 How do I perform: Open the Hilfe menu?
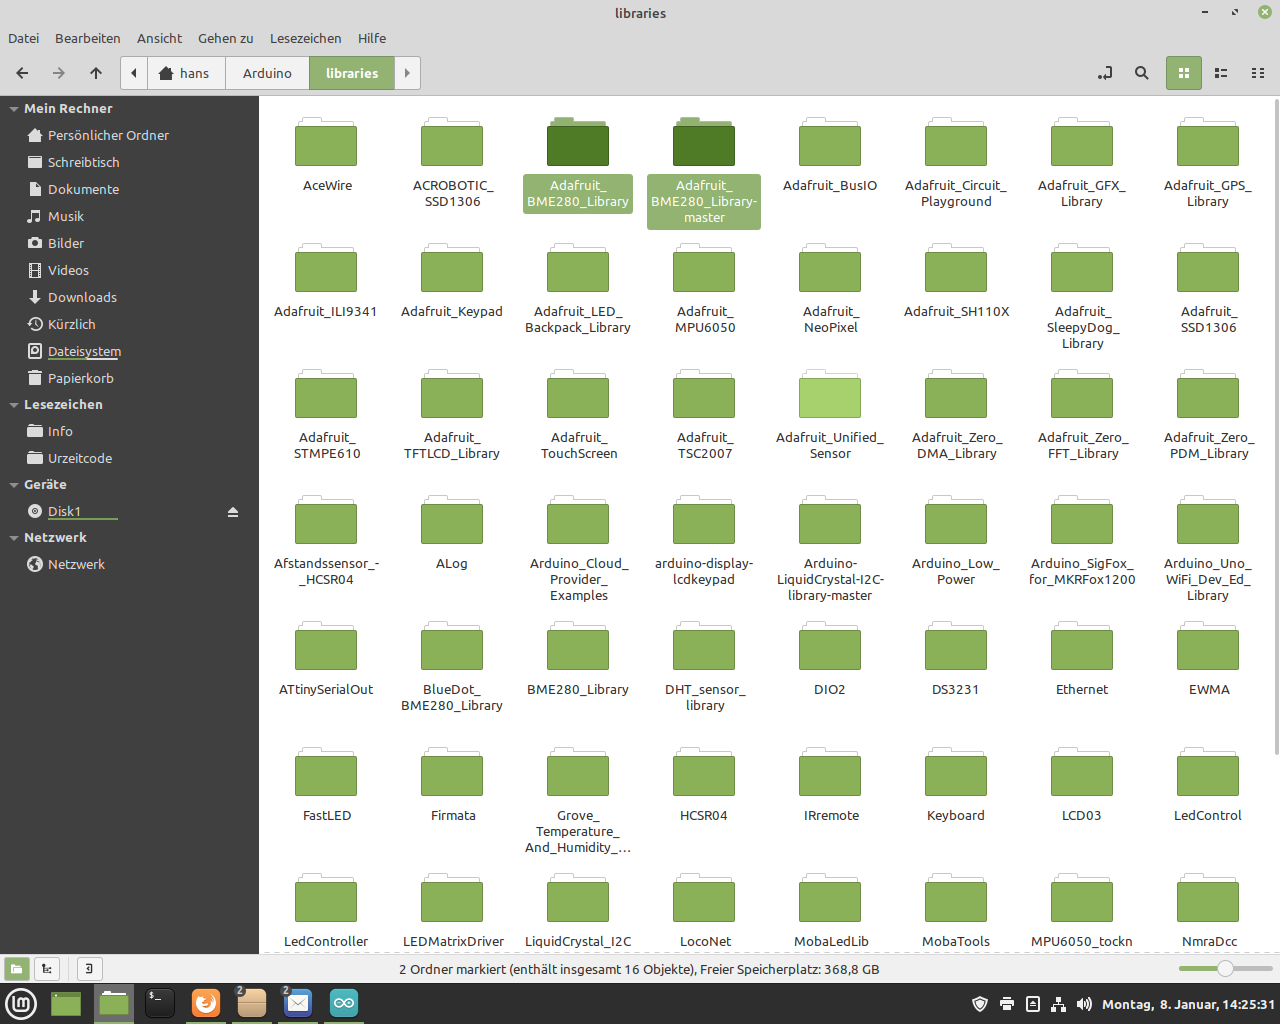(372, 38)
